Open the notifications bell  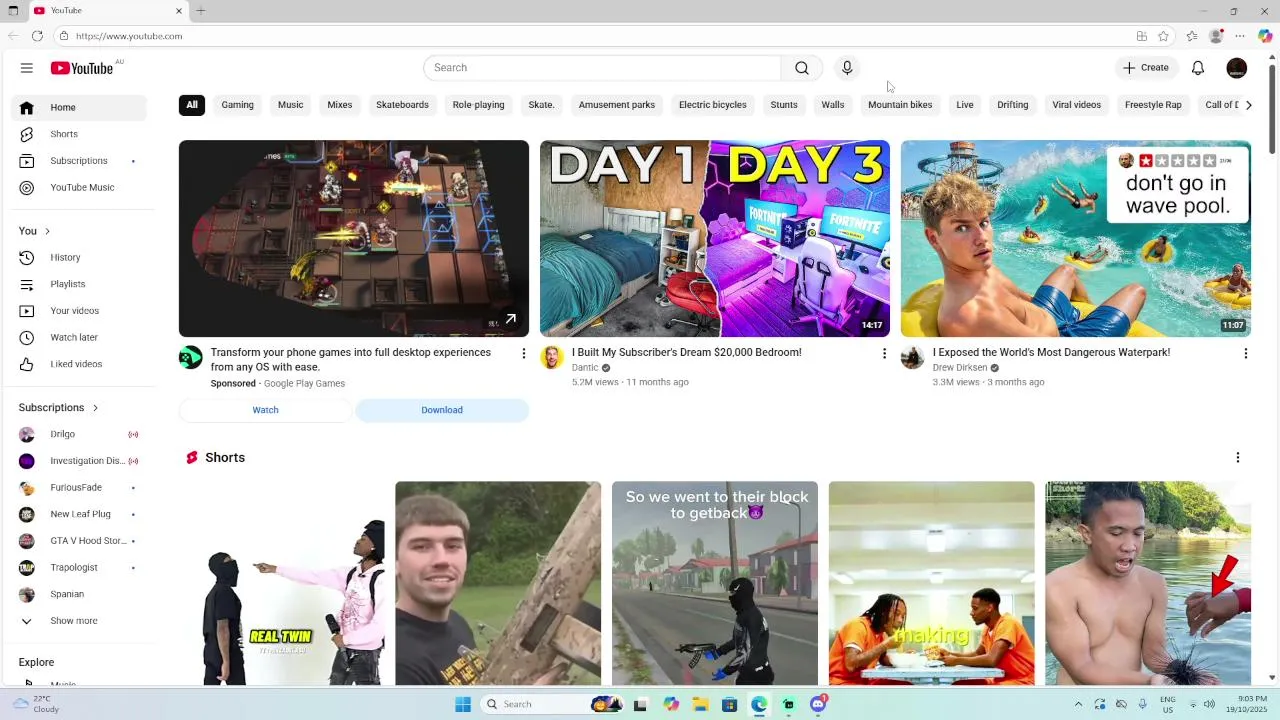click(1198, 68)
